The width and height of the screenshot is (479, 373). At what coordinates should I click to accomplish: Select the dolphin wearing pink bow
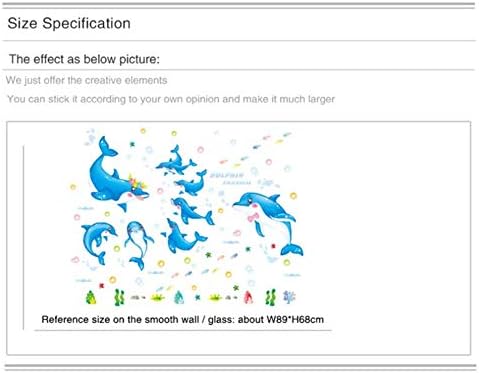pyautogui.click(x=268, y=223)
